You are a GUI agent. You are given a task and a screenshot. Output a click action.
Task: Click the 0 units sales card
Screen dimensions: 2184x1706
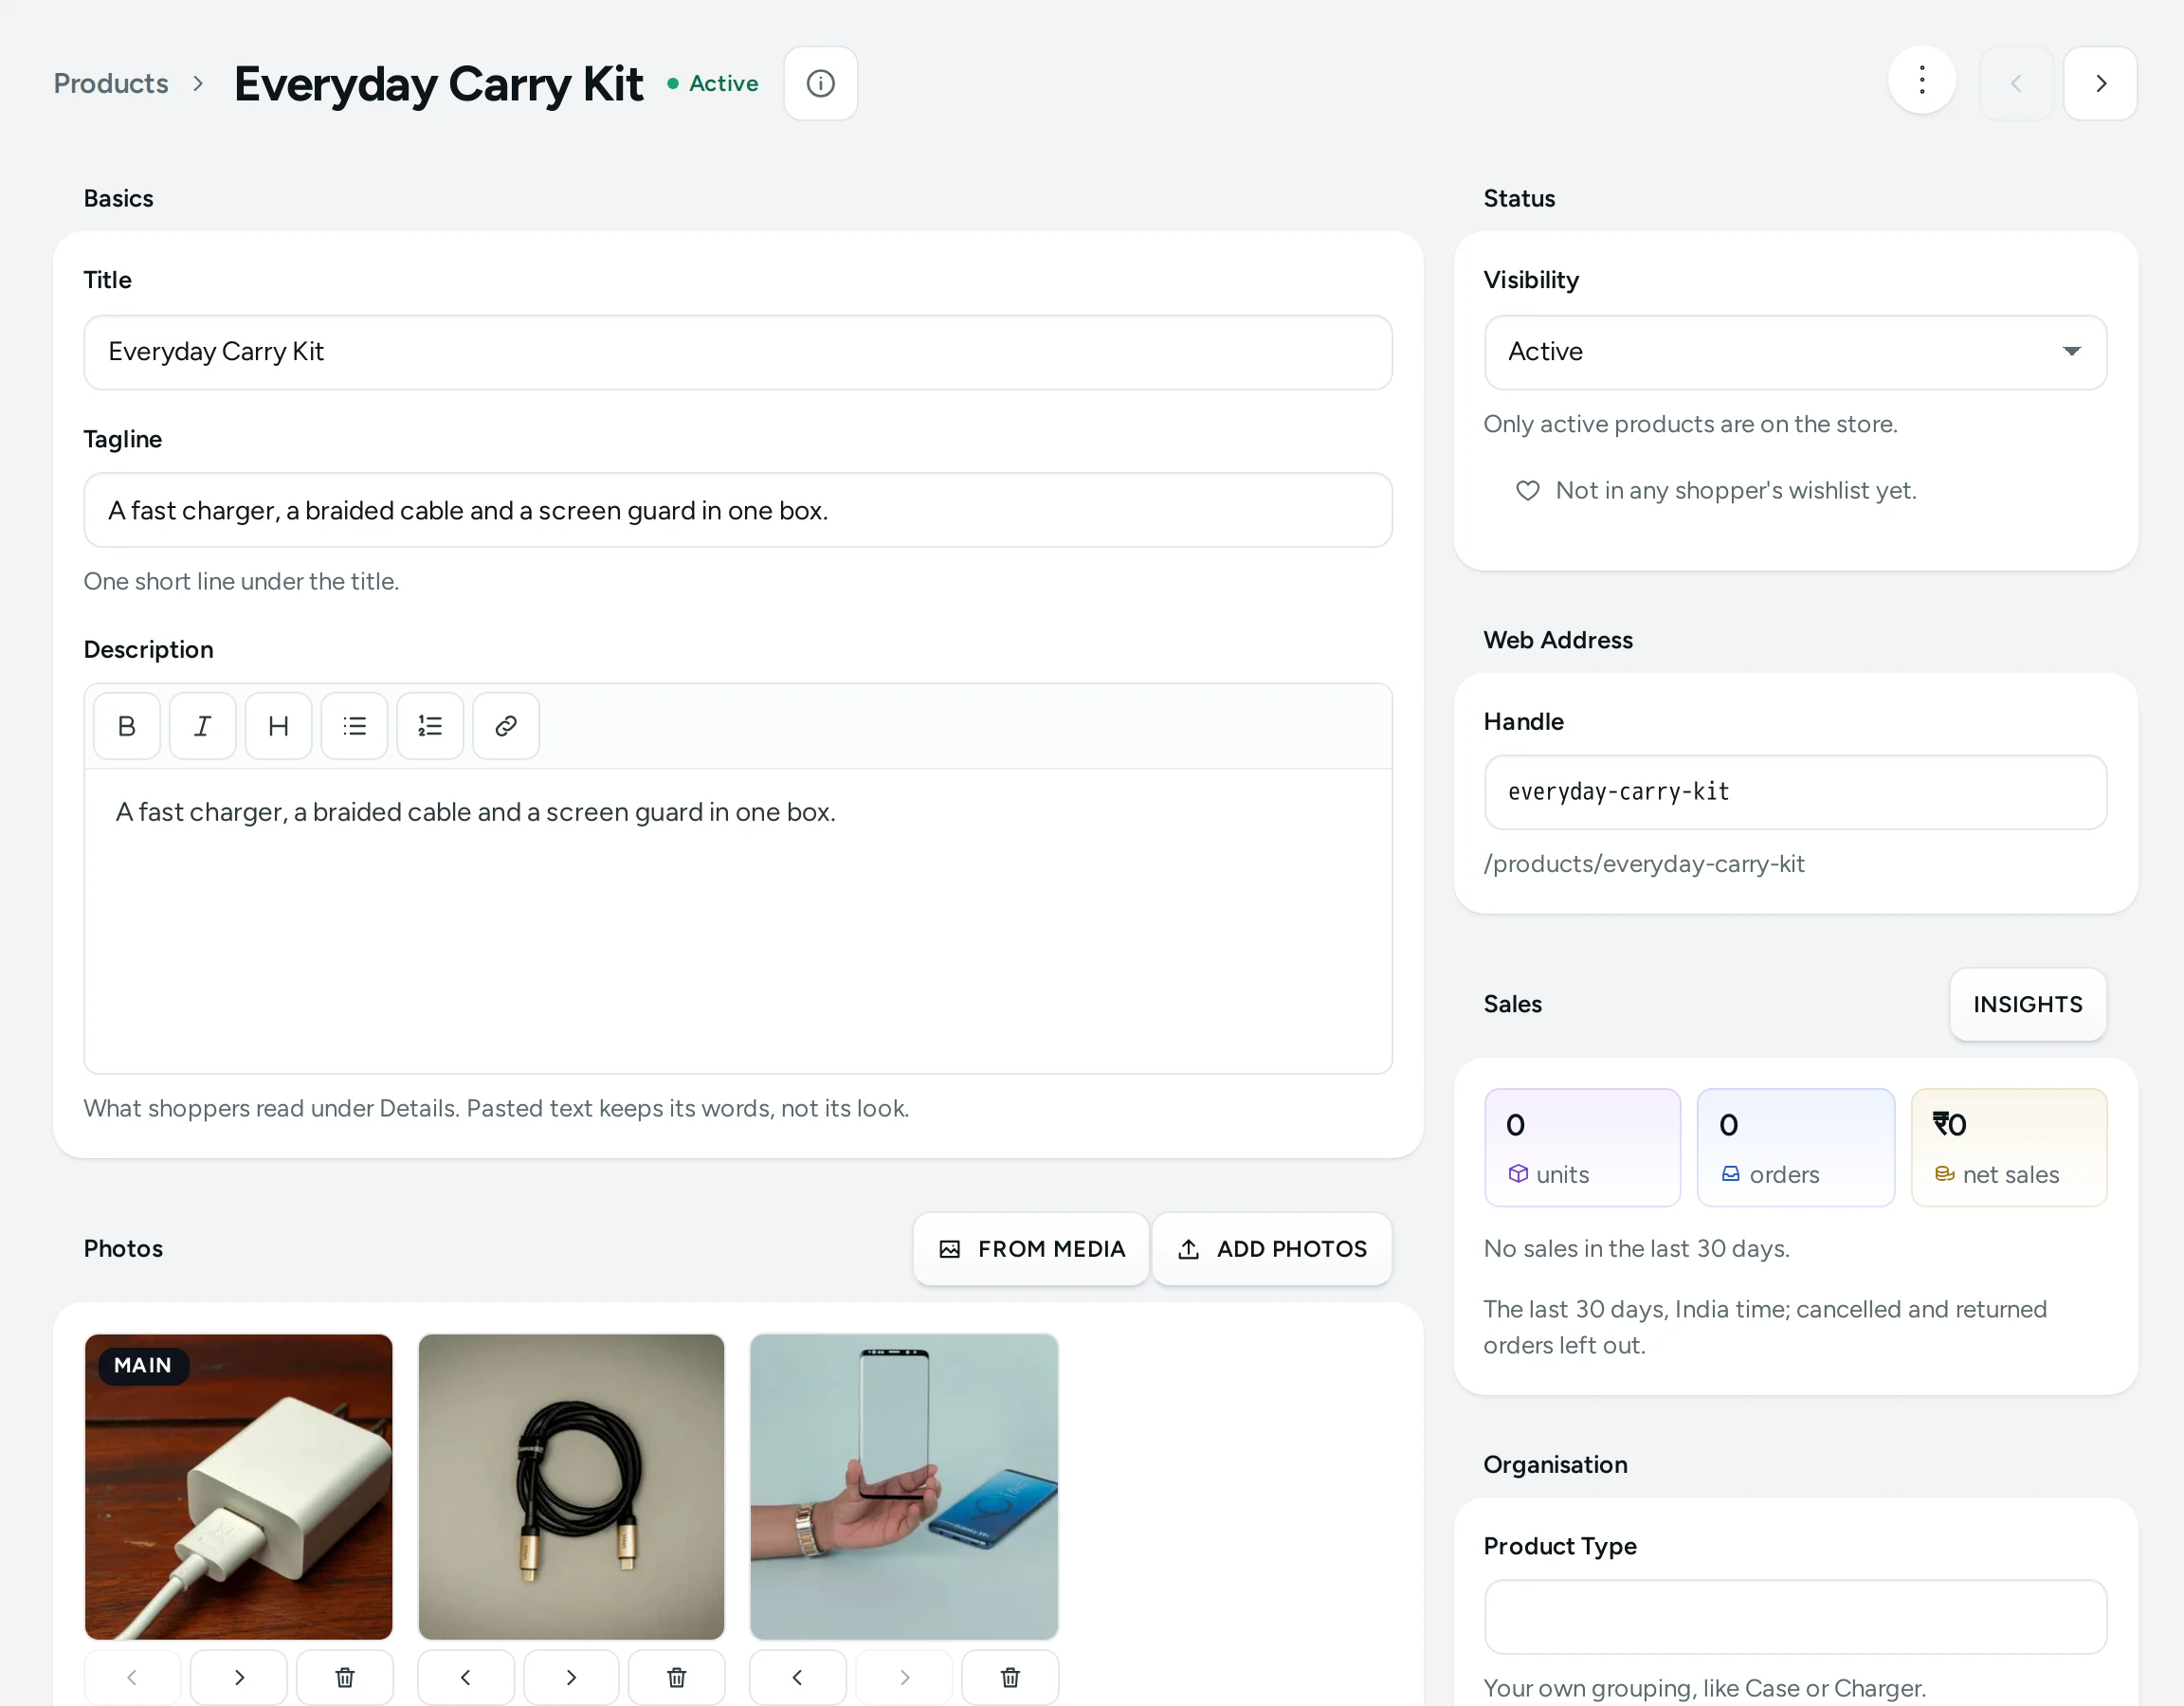pos(1582,1148)
